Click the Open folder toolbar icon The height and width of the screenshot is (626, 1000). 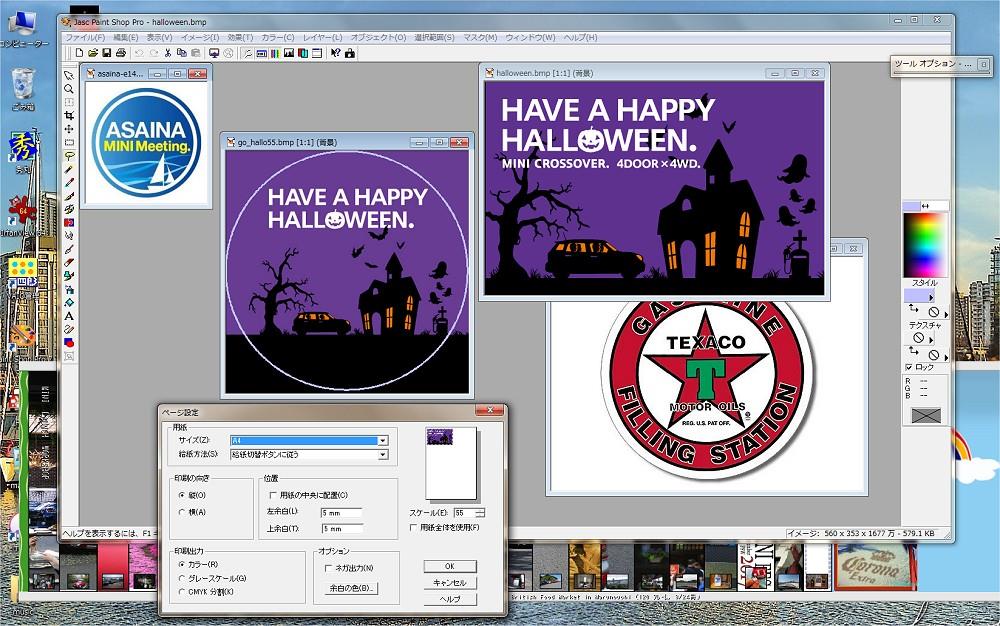(x=93, y=53)
